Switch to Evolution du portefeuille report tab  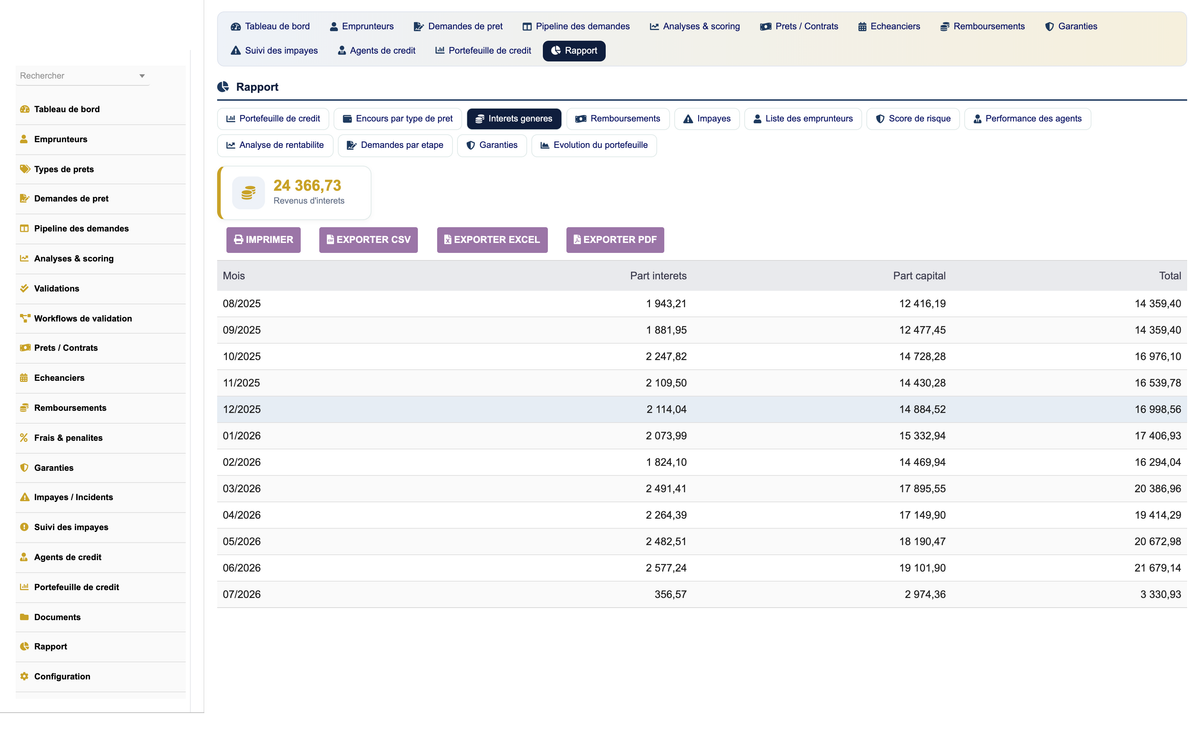click(594, 145)
